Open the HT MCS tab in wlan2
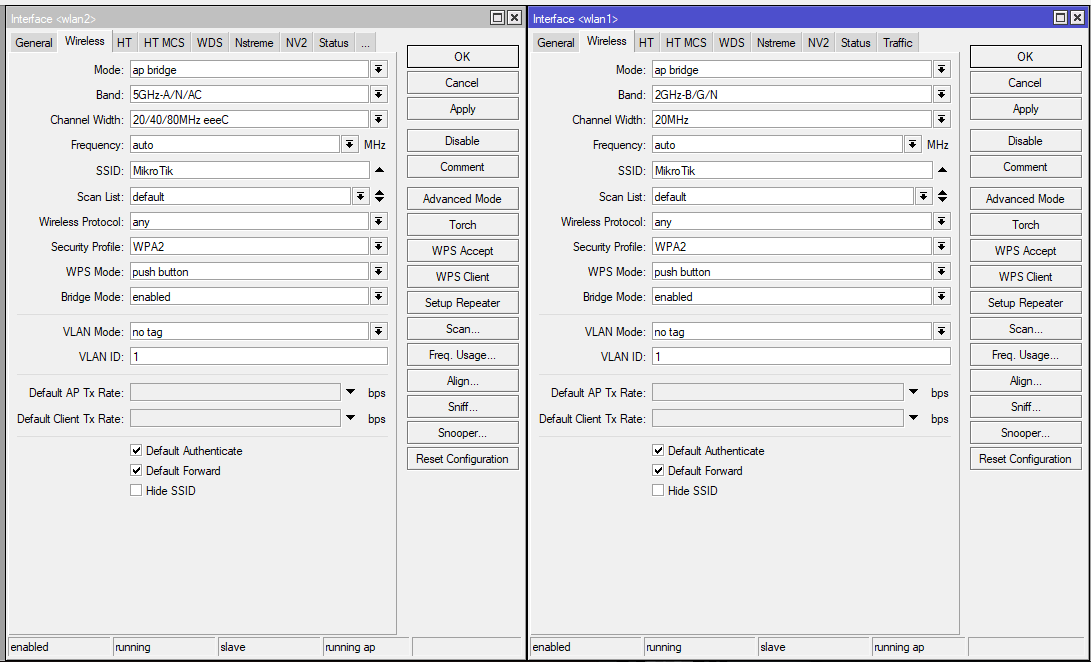 coord(164,43)
